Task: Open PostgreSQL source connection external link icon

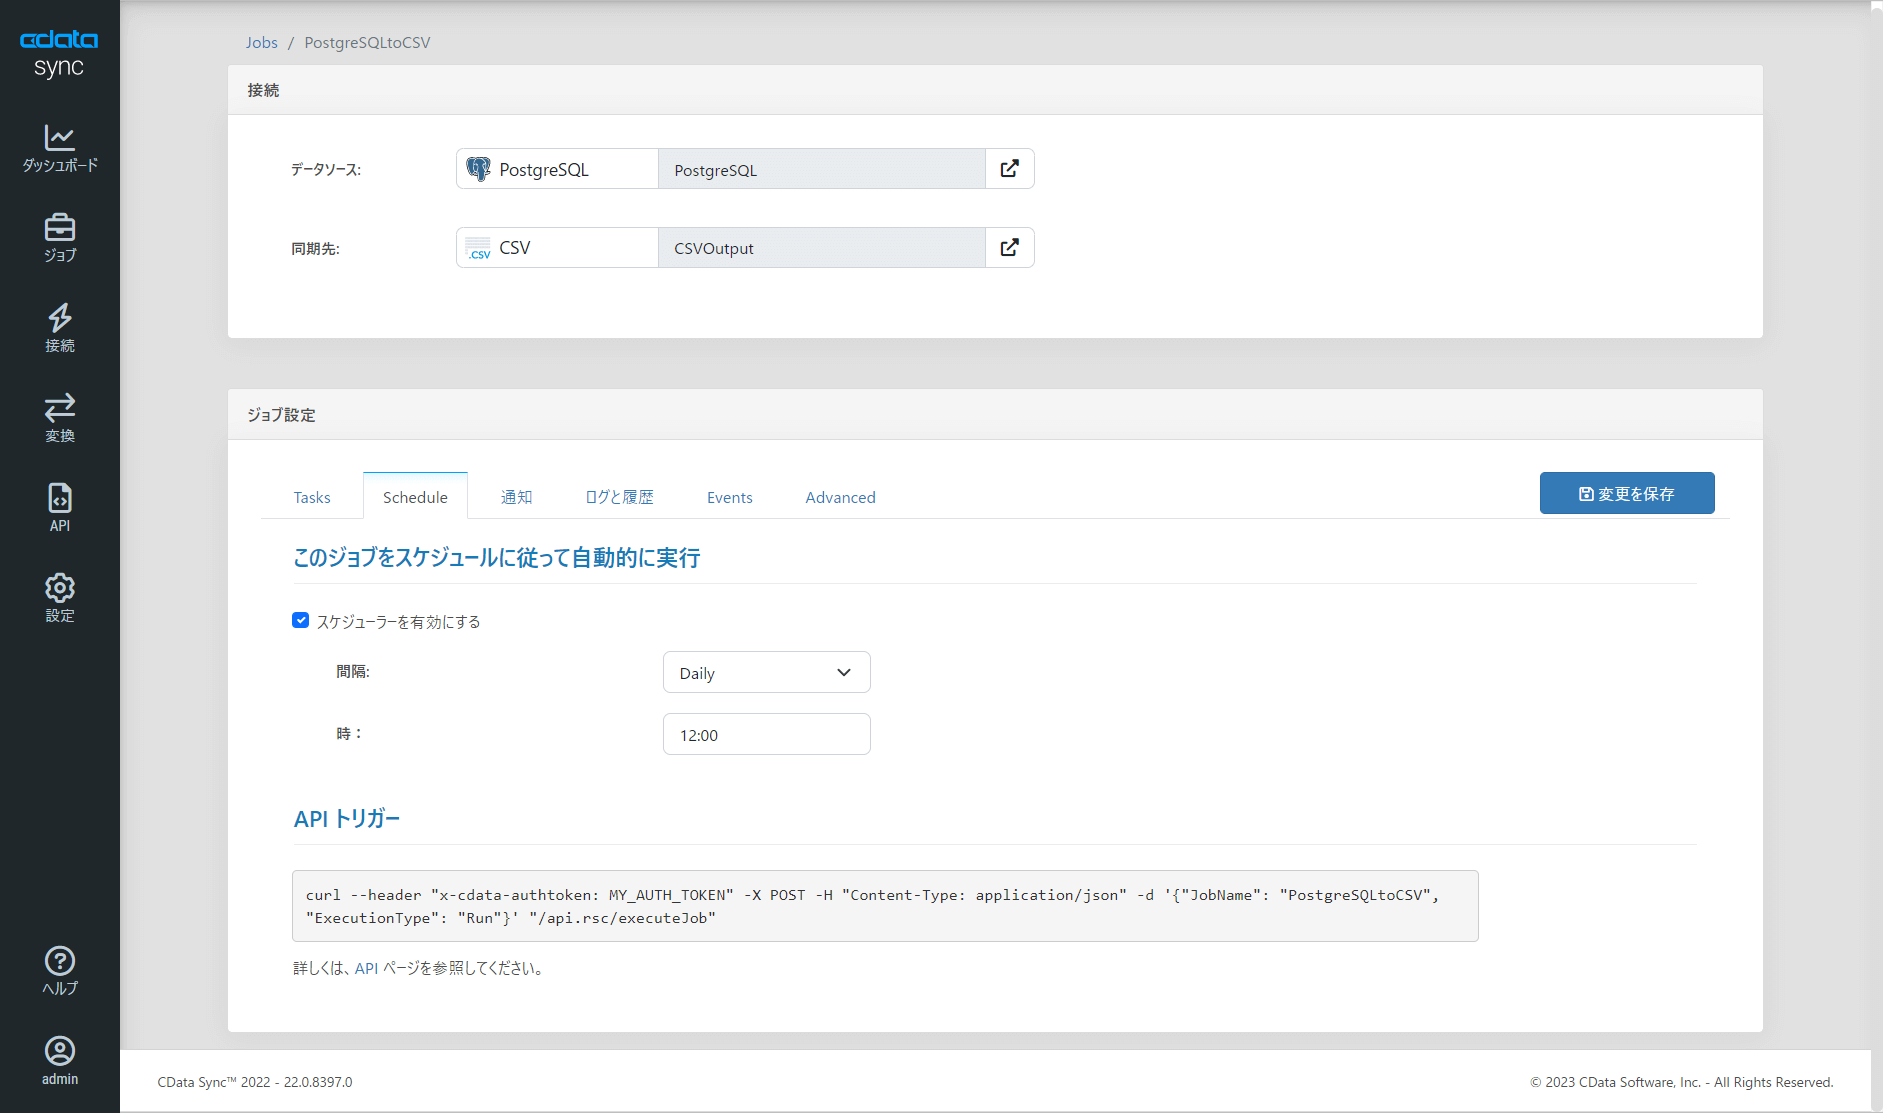Action: click(x=1010, y=169)
